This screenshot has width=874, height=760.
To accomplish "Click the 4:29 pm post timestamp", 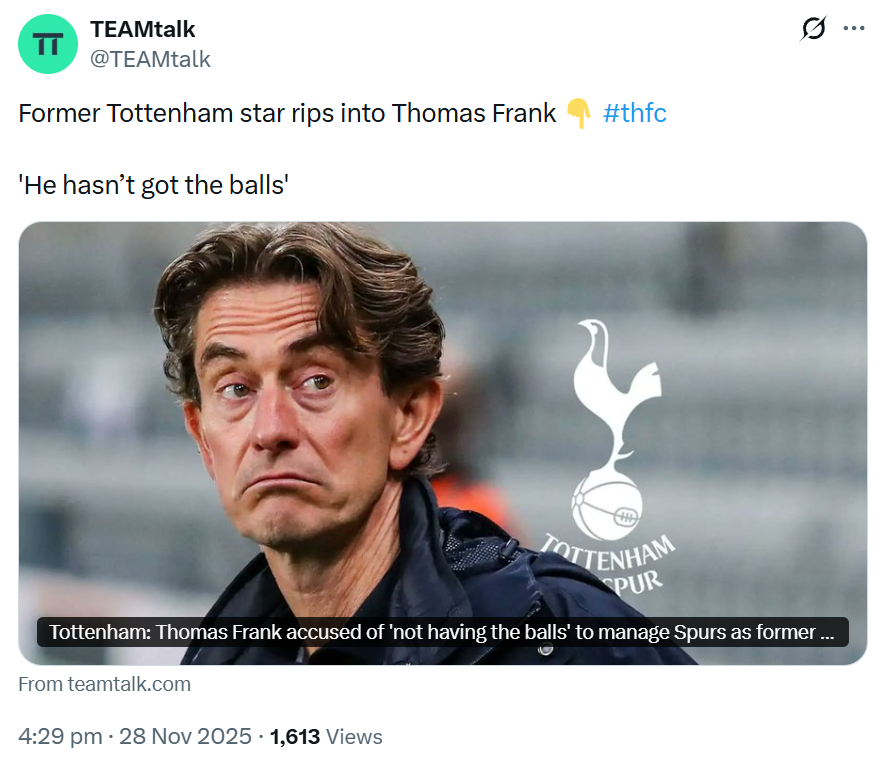I will [x=60, y=737].
